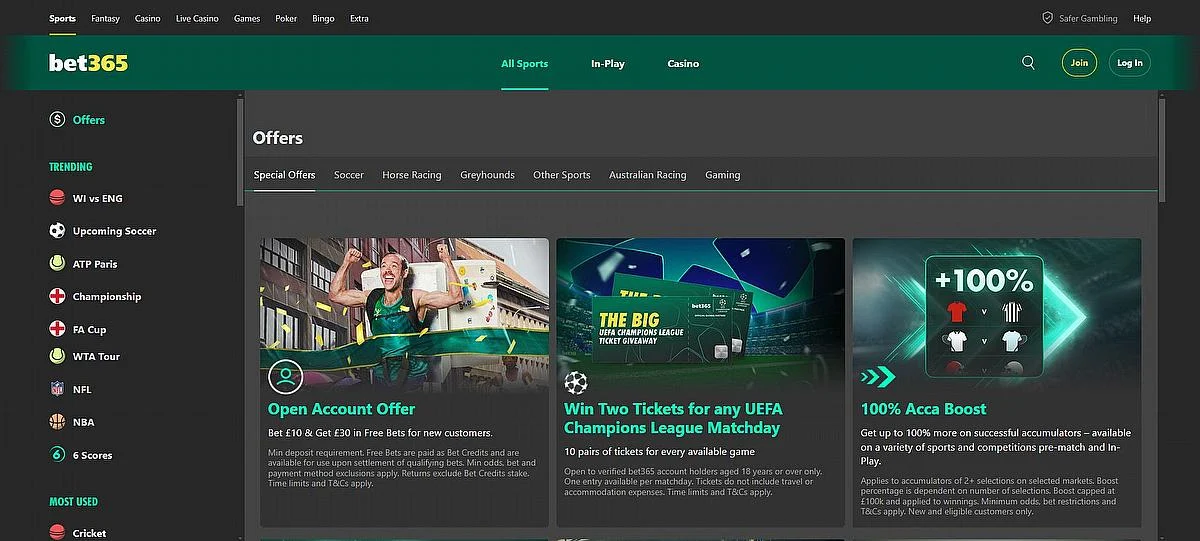Screen dimensions: 1200x541
Task: Click the tennis ball icon beside WTA Tour
Action: [x=57, y=356]
